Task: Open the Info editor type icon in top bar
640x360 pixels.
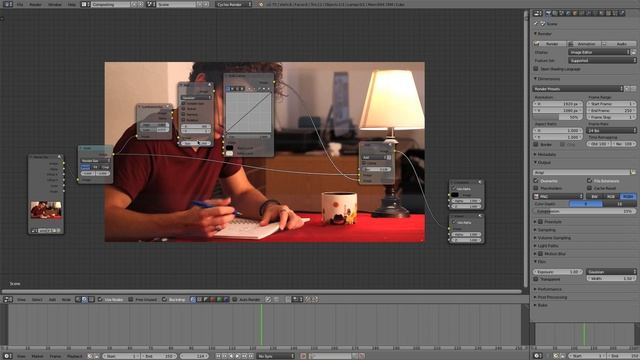Action: point(7,4)
